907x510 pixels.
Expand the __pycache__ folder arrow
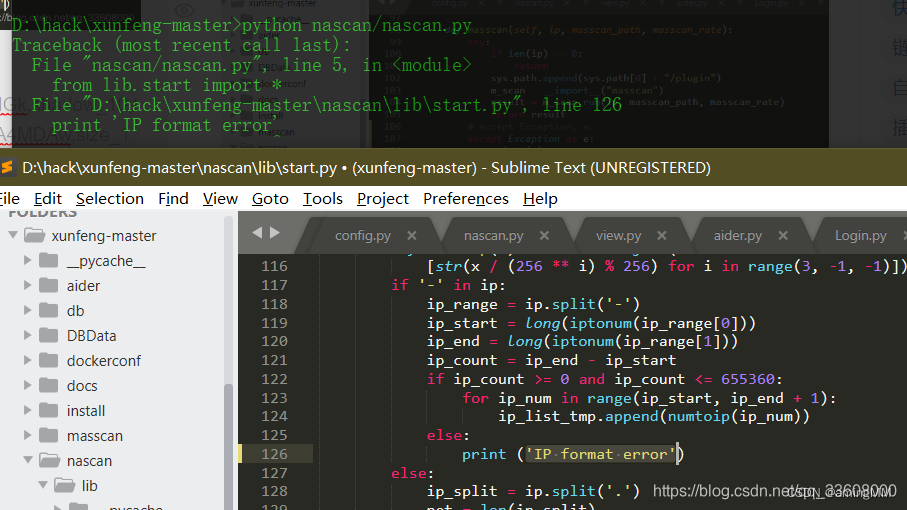click(27, 260)
